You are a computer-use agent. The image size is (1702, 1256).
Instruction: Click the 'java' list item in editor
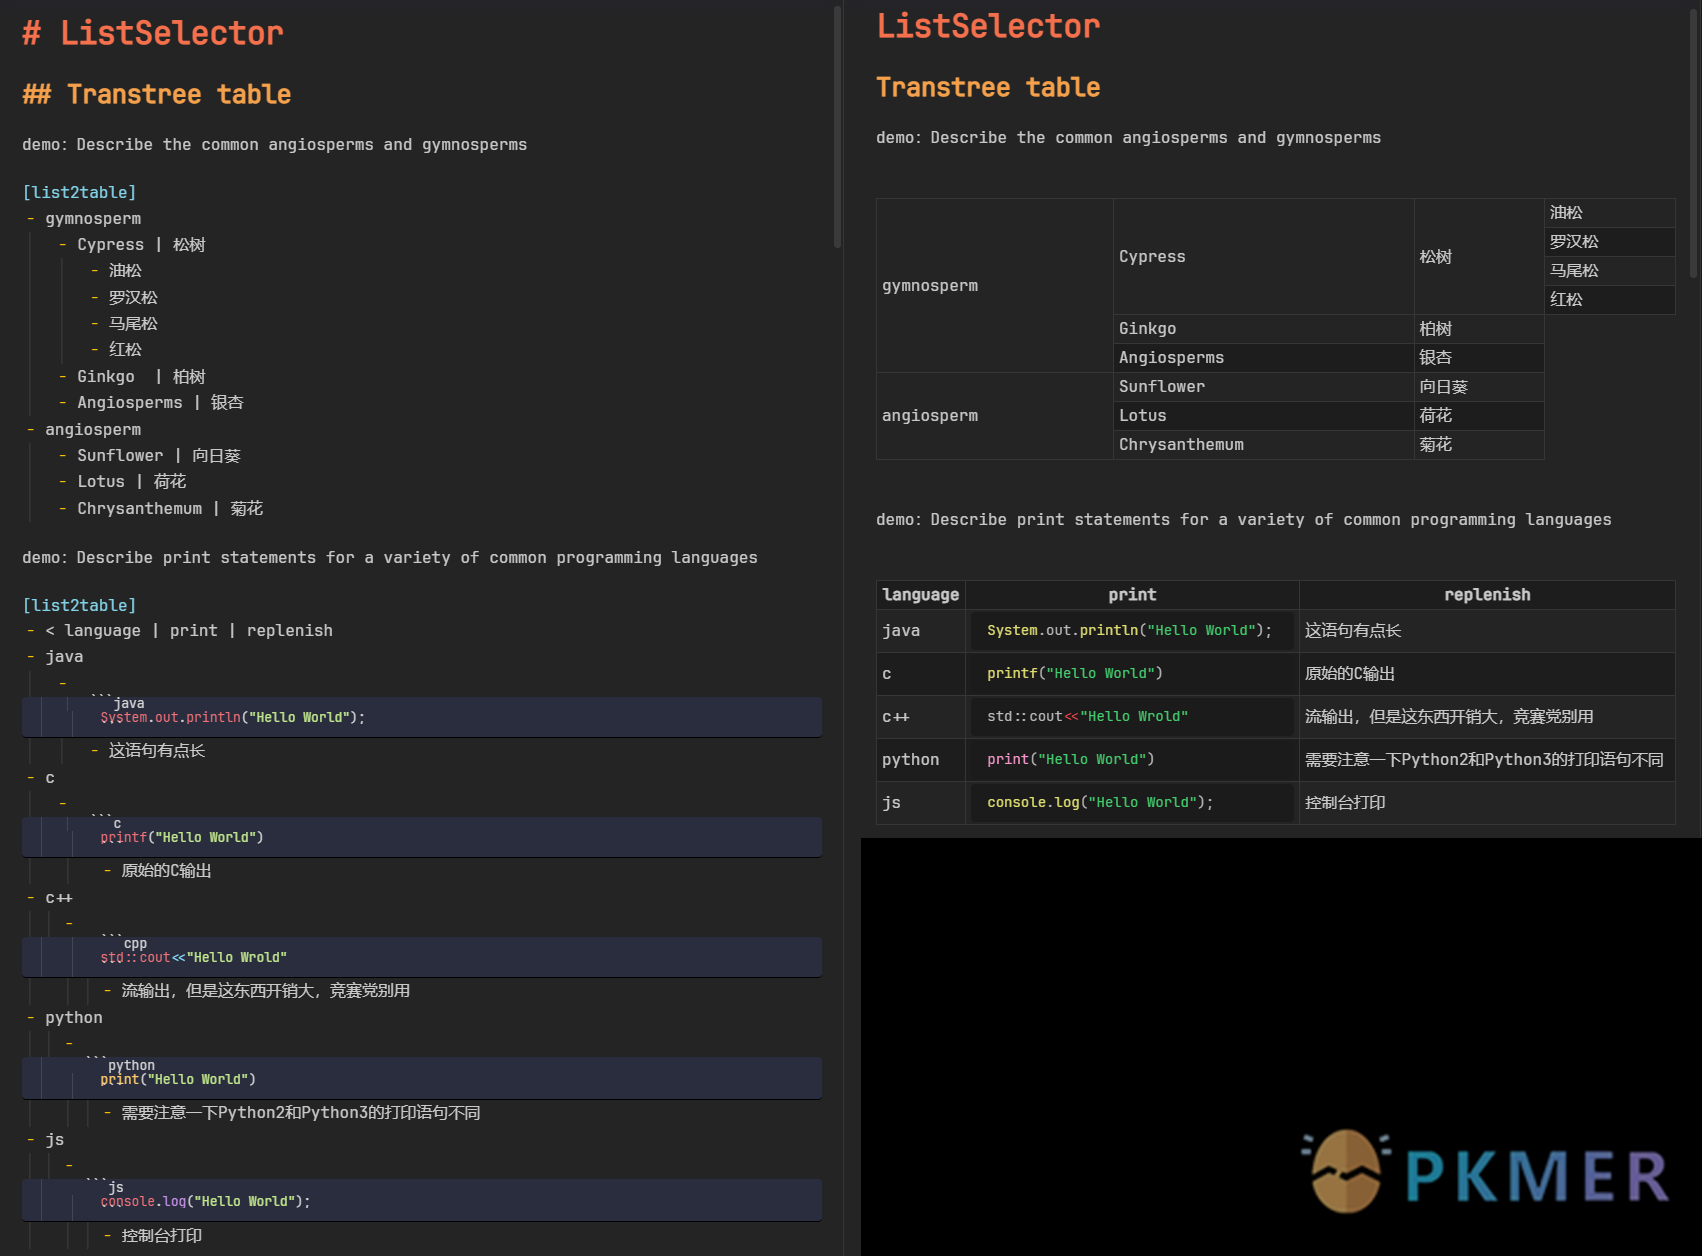point(64,656)
